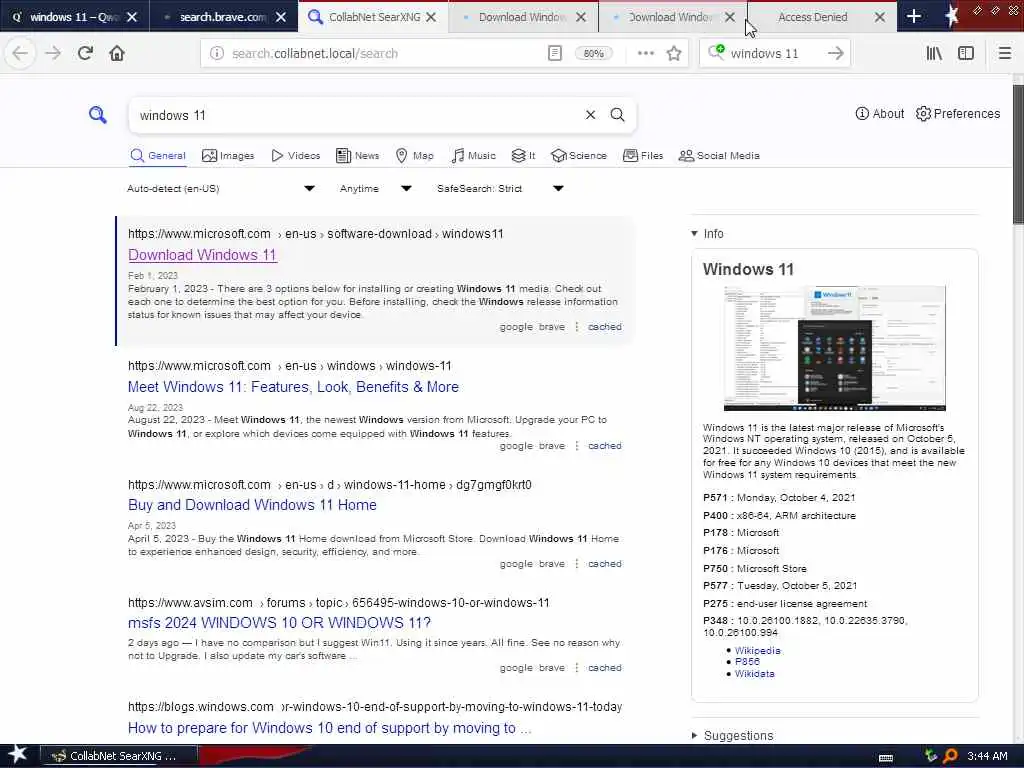Open the Wikipedia link in Info box
1024x768 pixels.
pyautogui.click(x=758, y=650)
